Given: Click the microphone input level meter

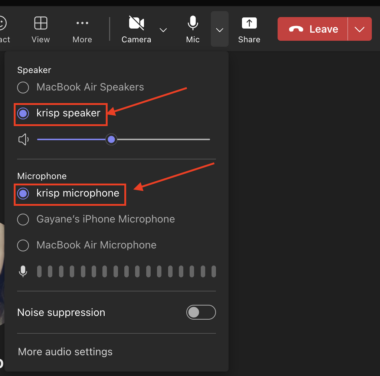Looking at the screenshot, I should [126, 271].
